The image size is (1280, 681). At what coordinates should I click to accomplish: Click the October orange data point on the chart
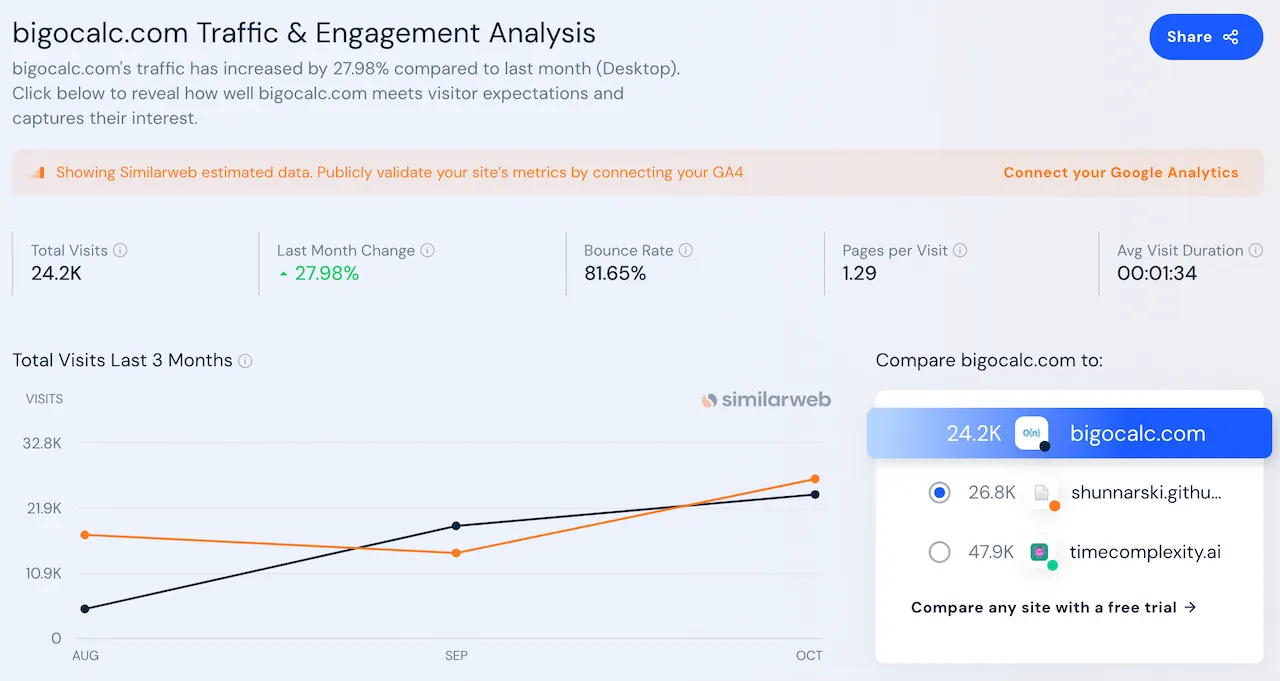point(814,478)
